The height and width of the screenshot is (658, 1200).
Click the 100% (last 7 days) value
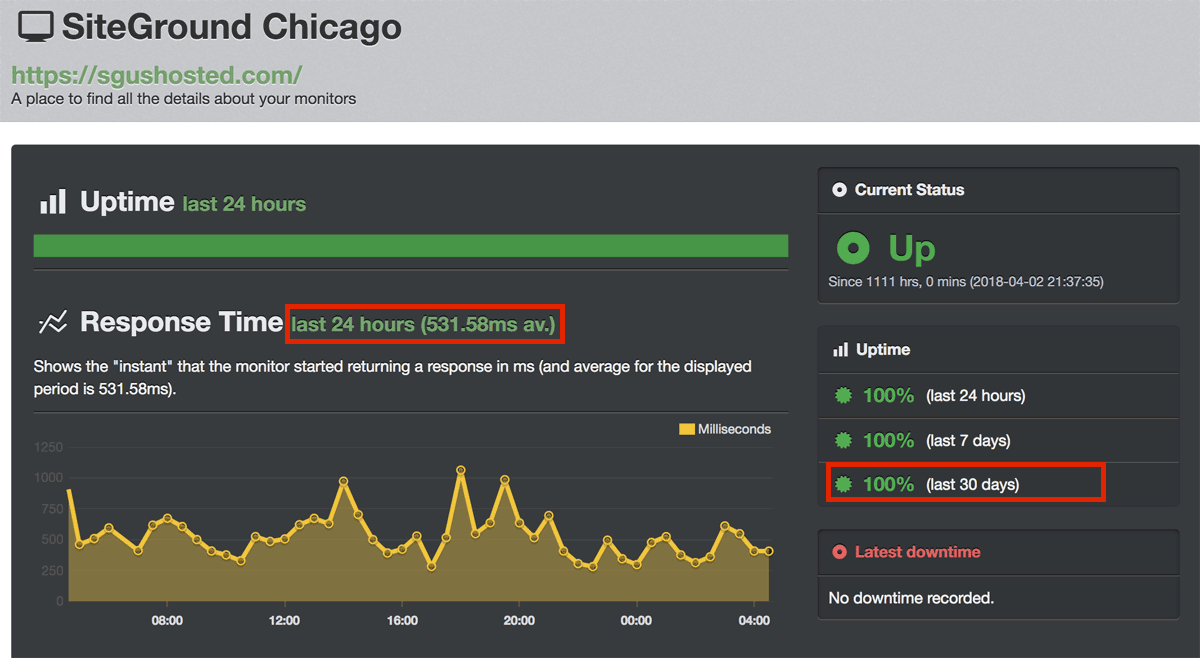[888, 440]
